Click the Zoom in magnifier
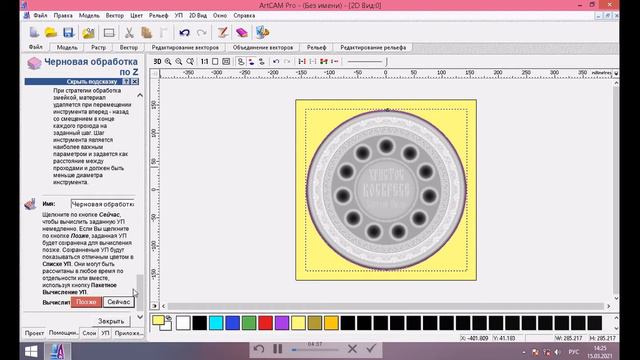 point(168,62)
